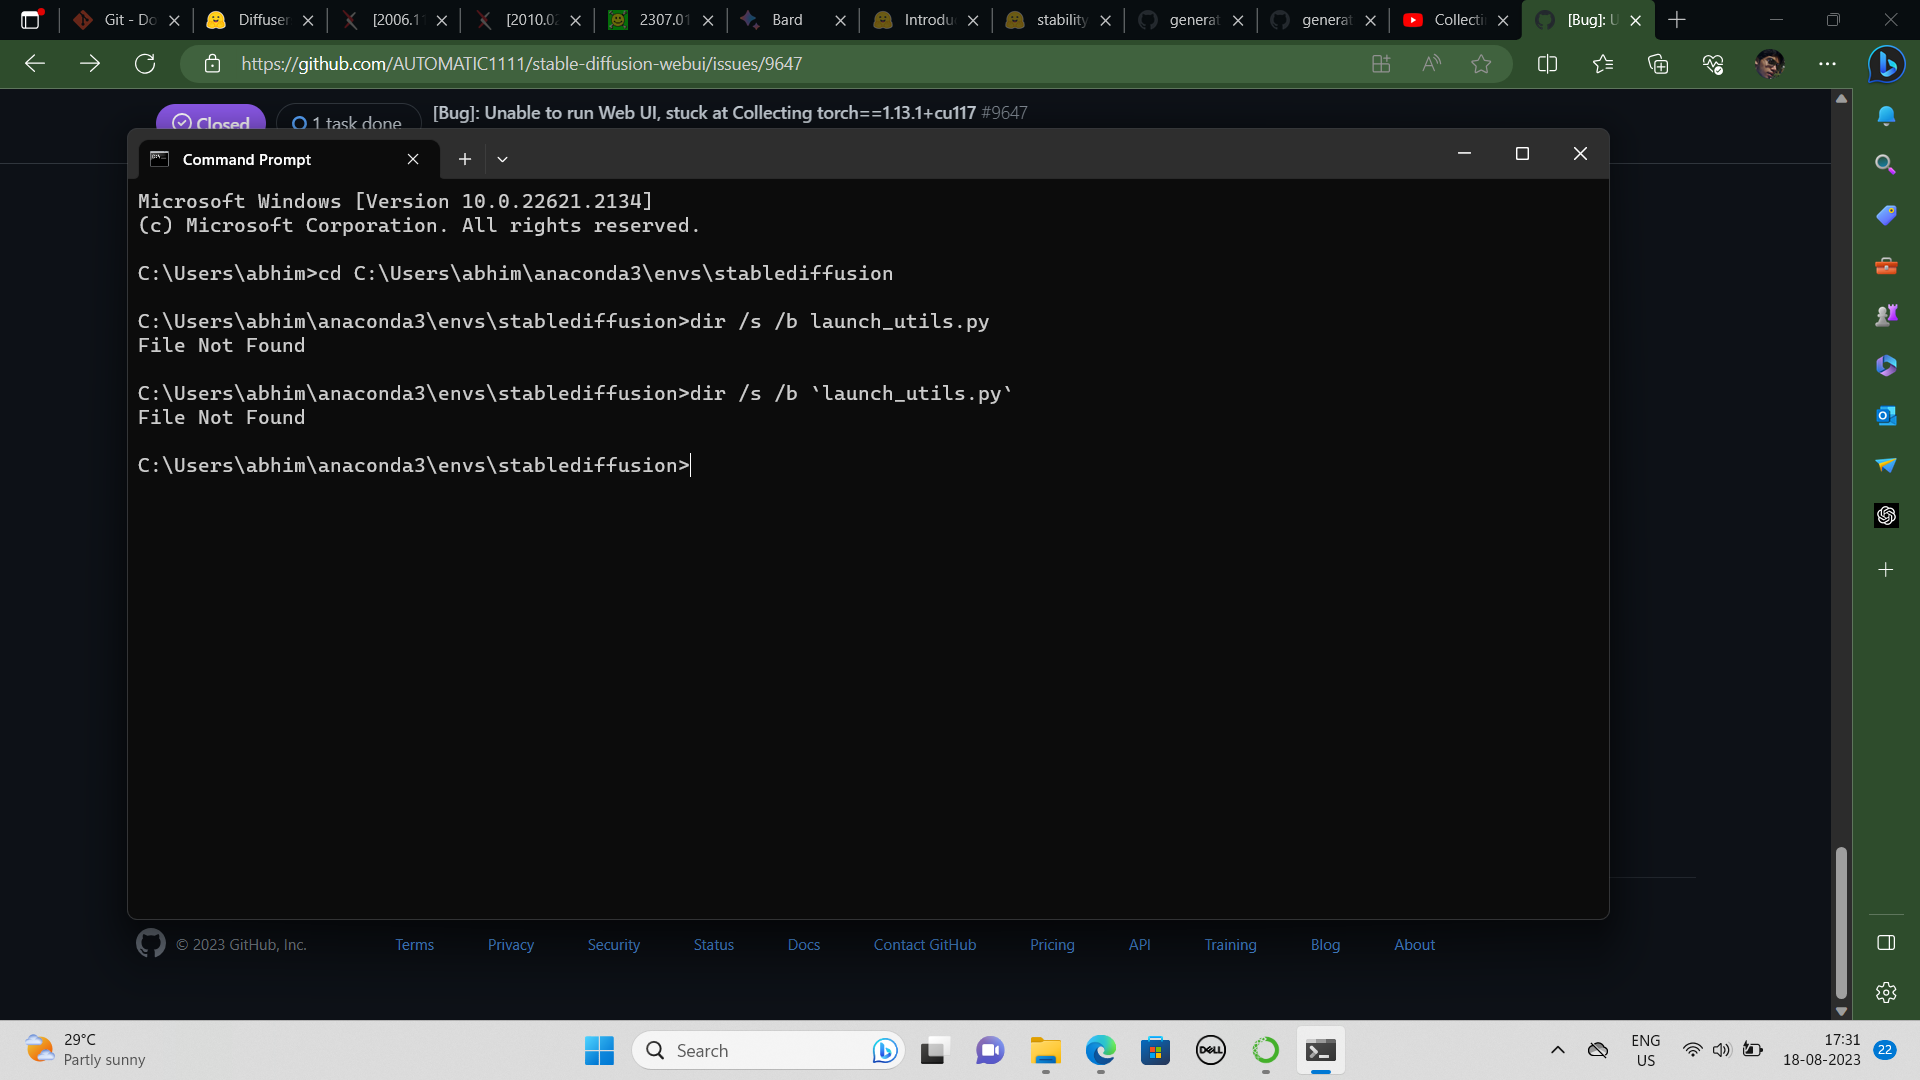Launch Microsoft Store from the taskbar
1920x1080 pixels.
click(1155, 1050)
